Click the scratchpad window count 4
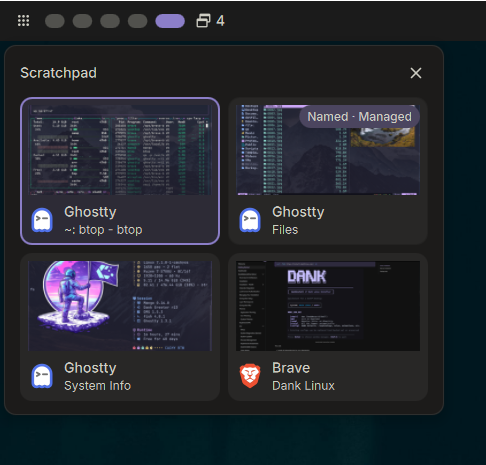Image resolution: width=486 pixels, height=465 pixels. tap(220, 21)
